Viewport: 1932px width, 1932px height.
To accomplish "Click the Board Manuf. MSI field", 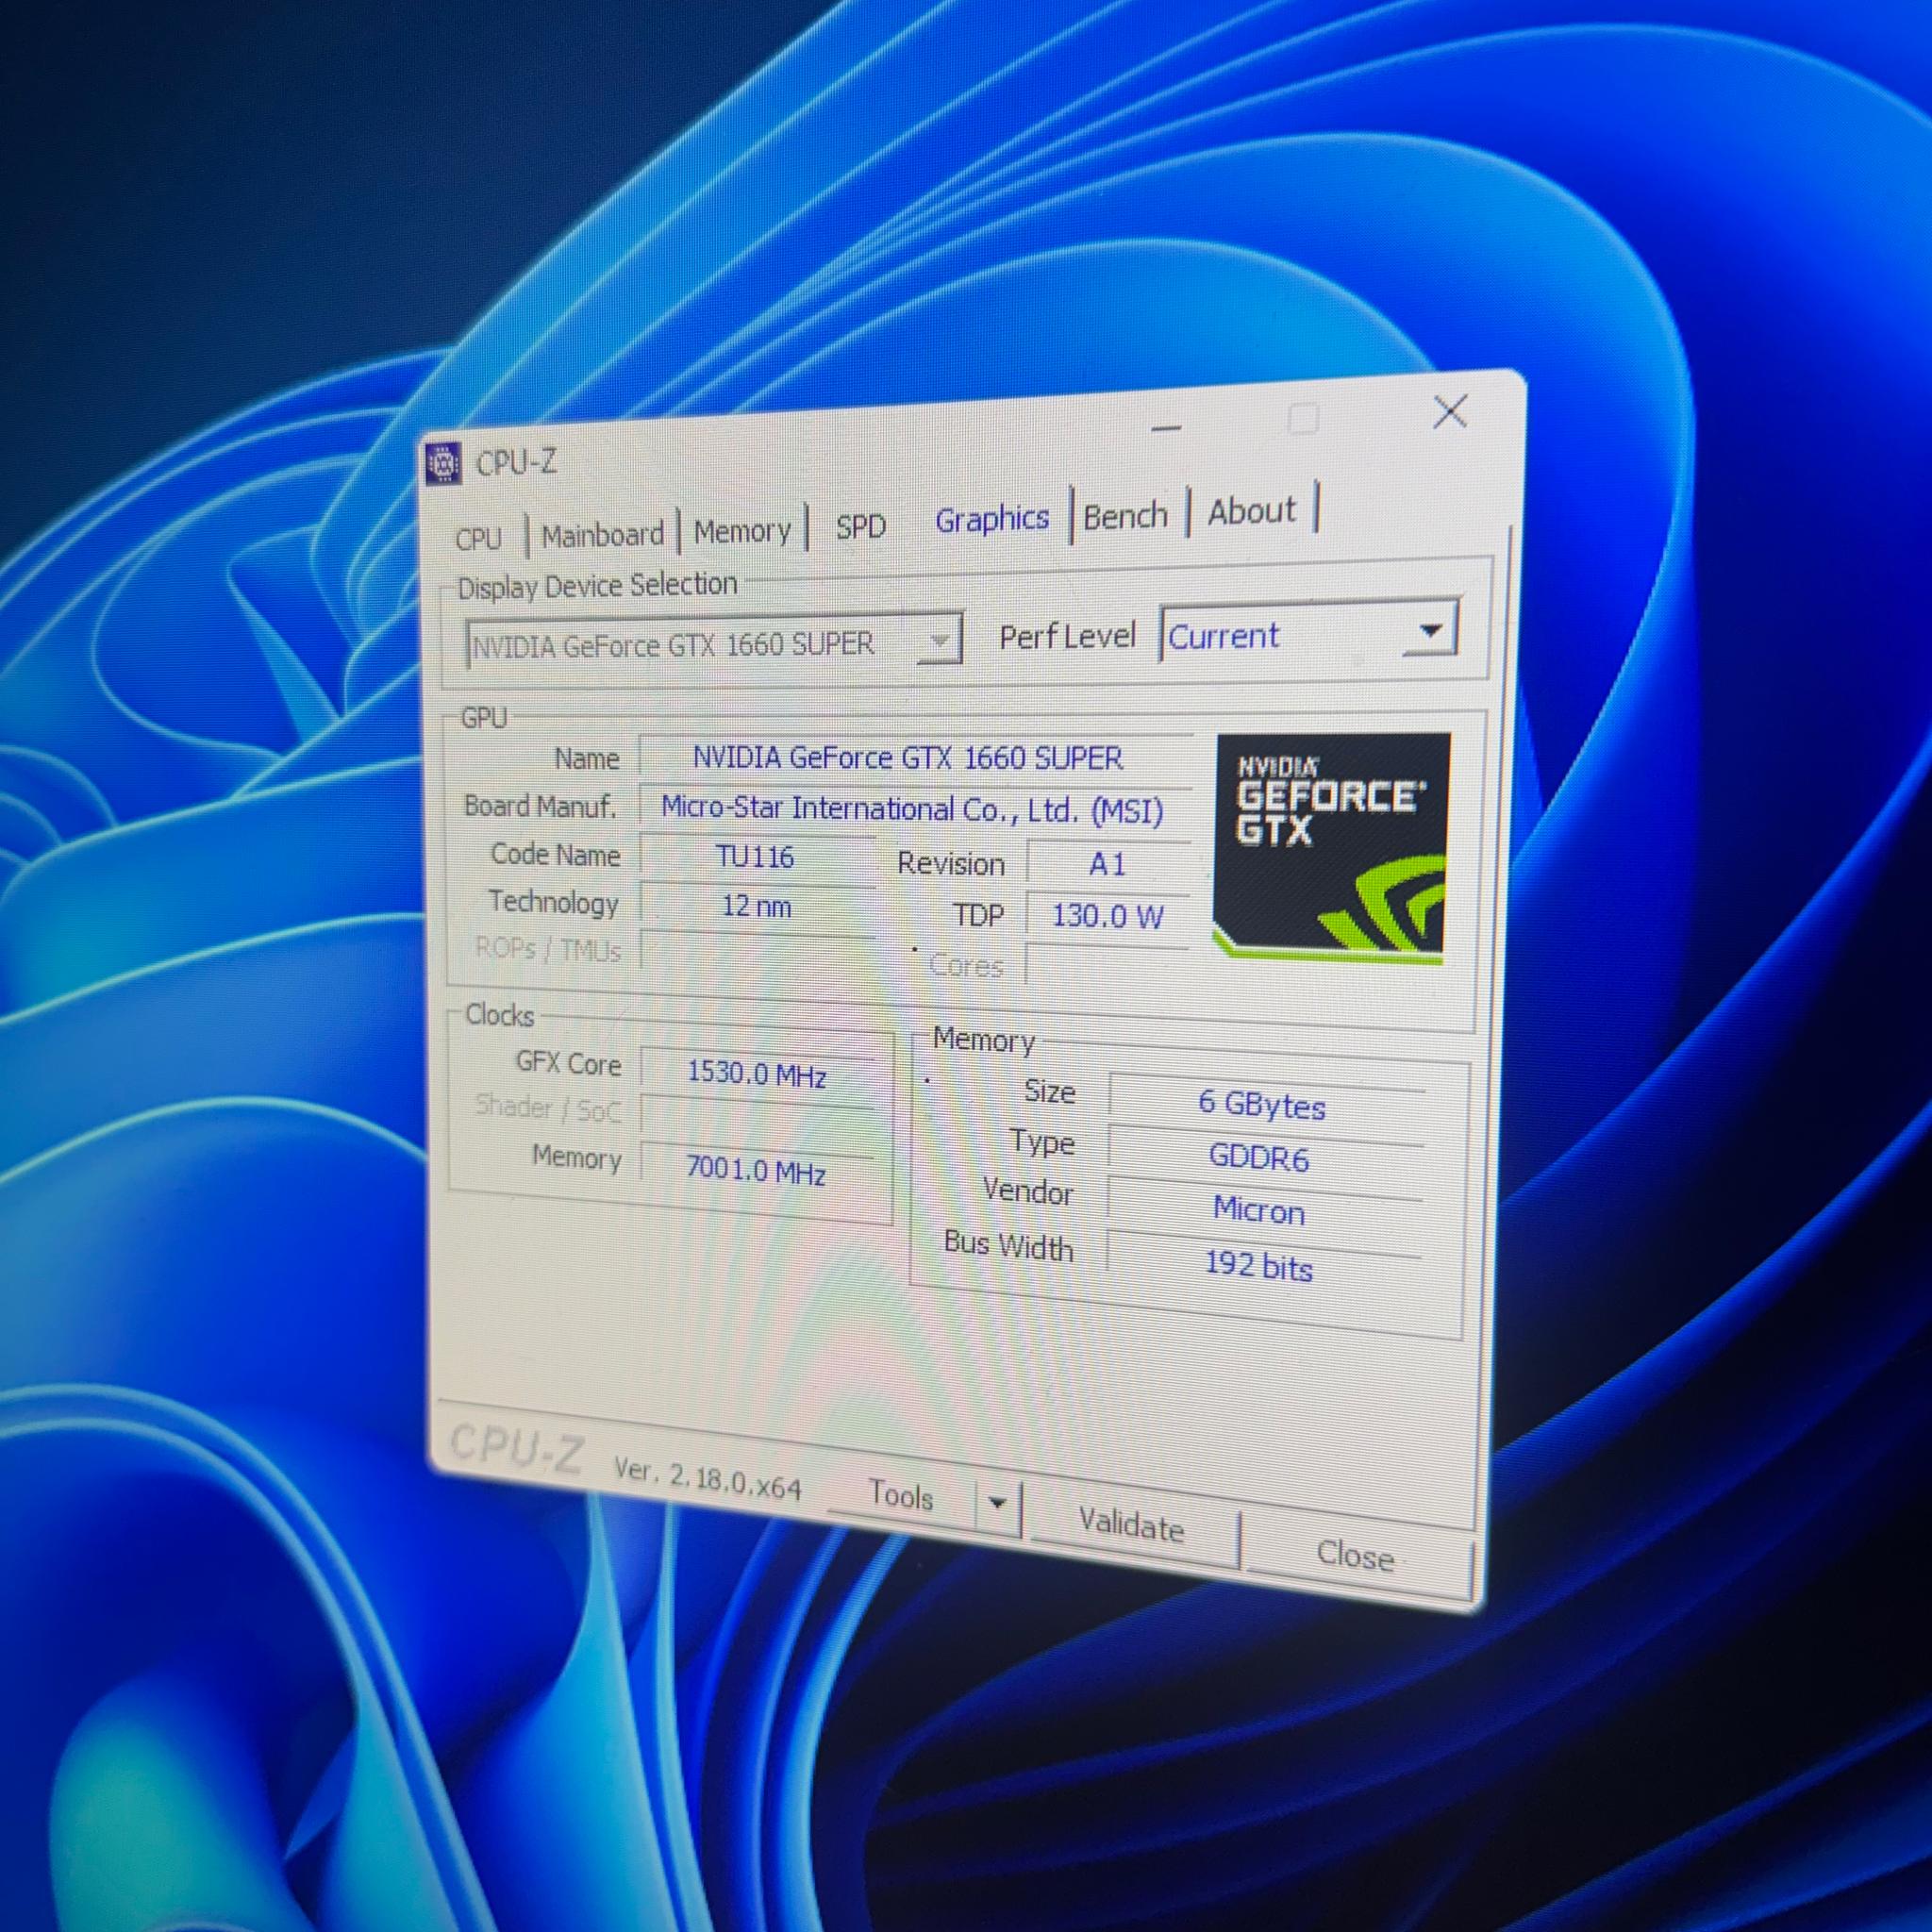I will tap(914, 808).
